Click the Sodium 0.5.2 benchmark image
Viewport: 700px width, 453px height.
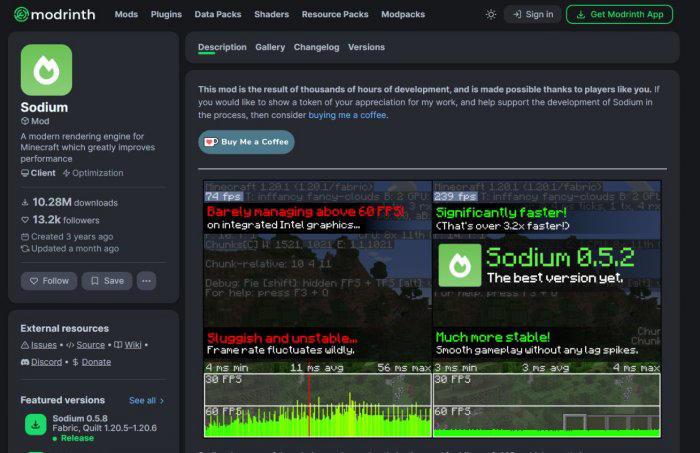432,309
